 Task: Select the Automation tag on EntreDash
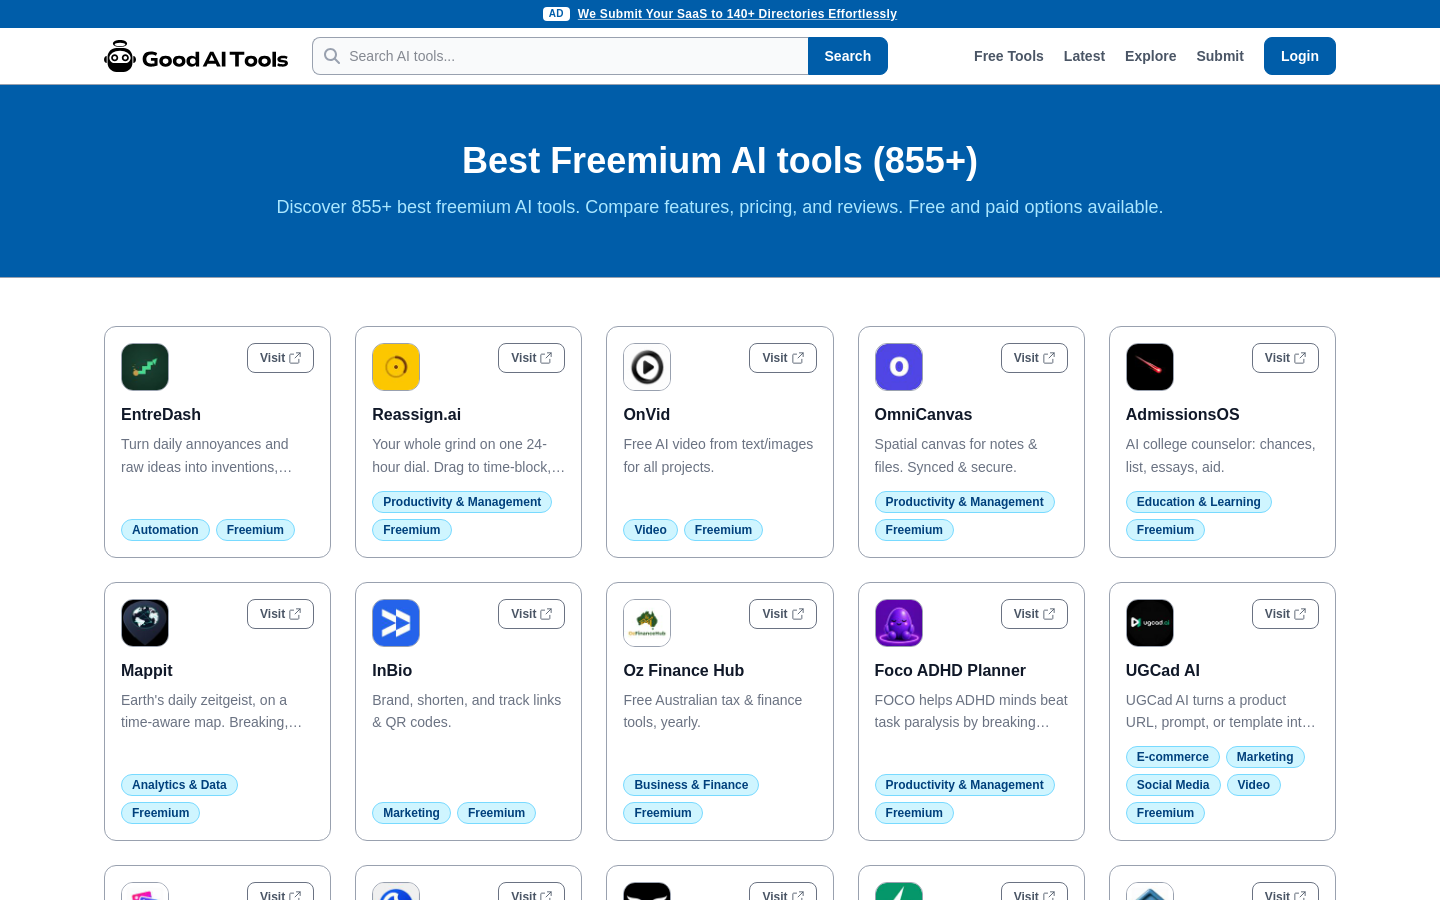[x=165, y=530]
